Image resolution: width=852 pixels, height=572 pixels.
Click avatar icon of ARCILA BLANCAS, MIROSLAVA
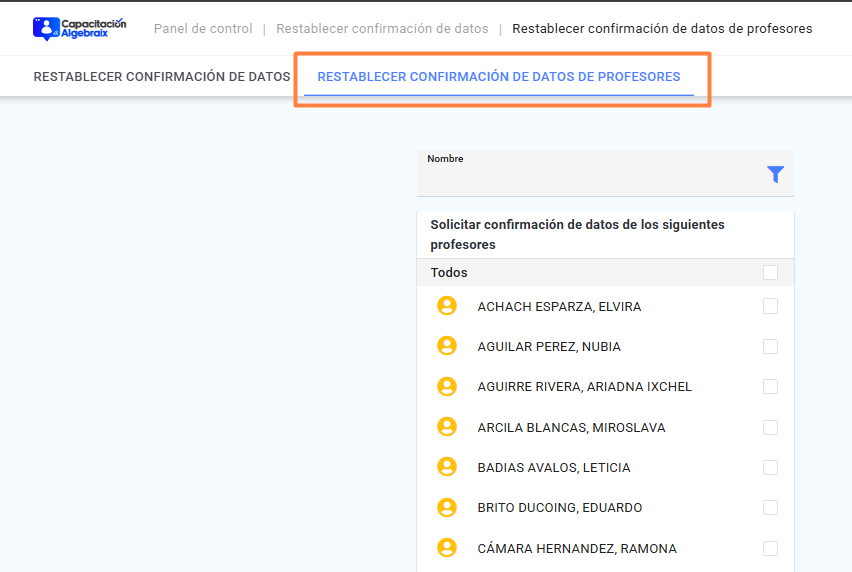coord(447,427)
